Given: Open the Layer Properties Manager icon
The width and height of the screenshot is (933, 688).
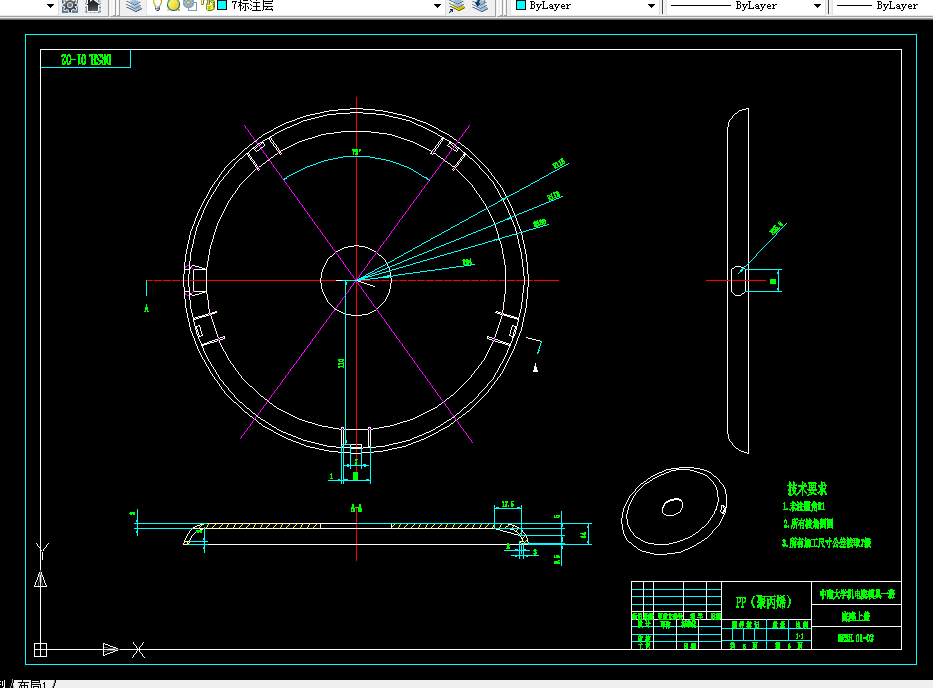Looking at the screenshot, I should pyautogui.click(x=134, y=6).
